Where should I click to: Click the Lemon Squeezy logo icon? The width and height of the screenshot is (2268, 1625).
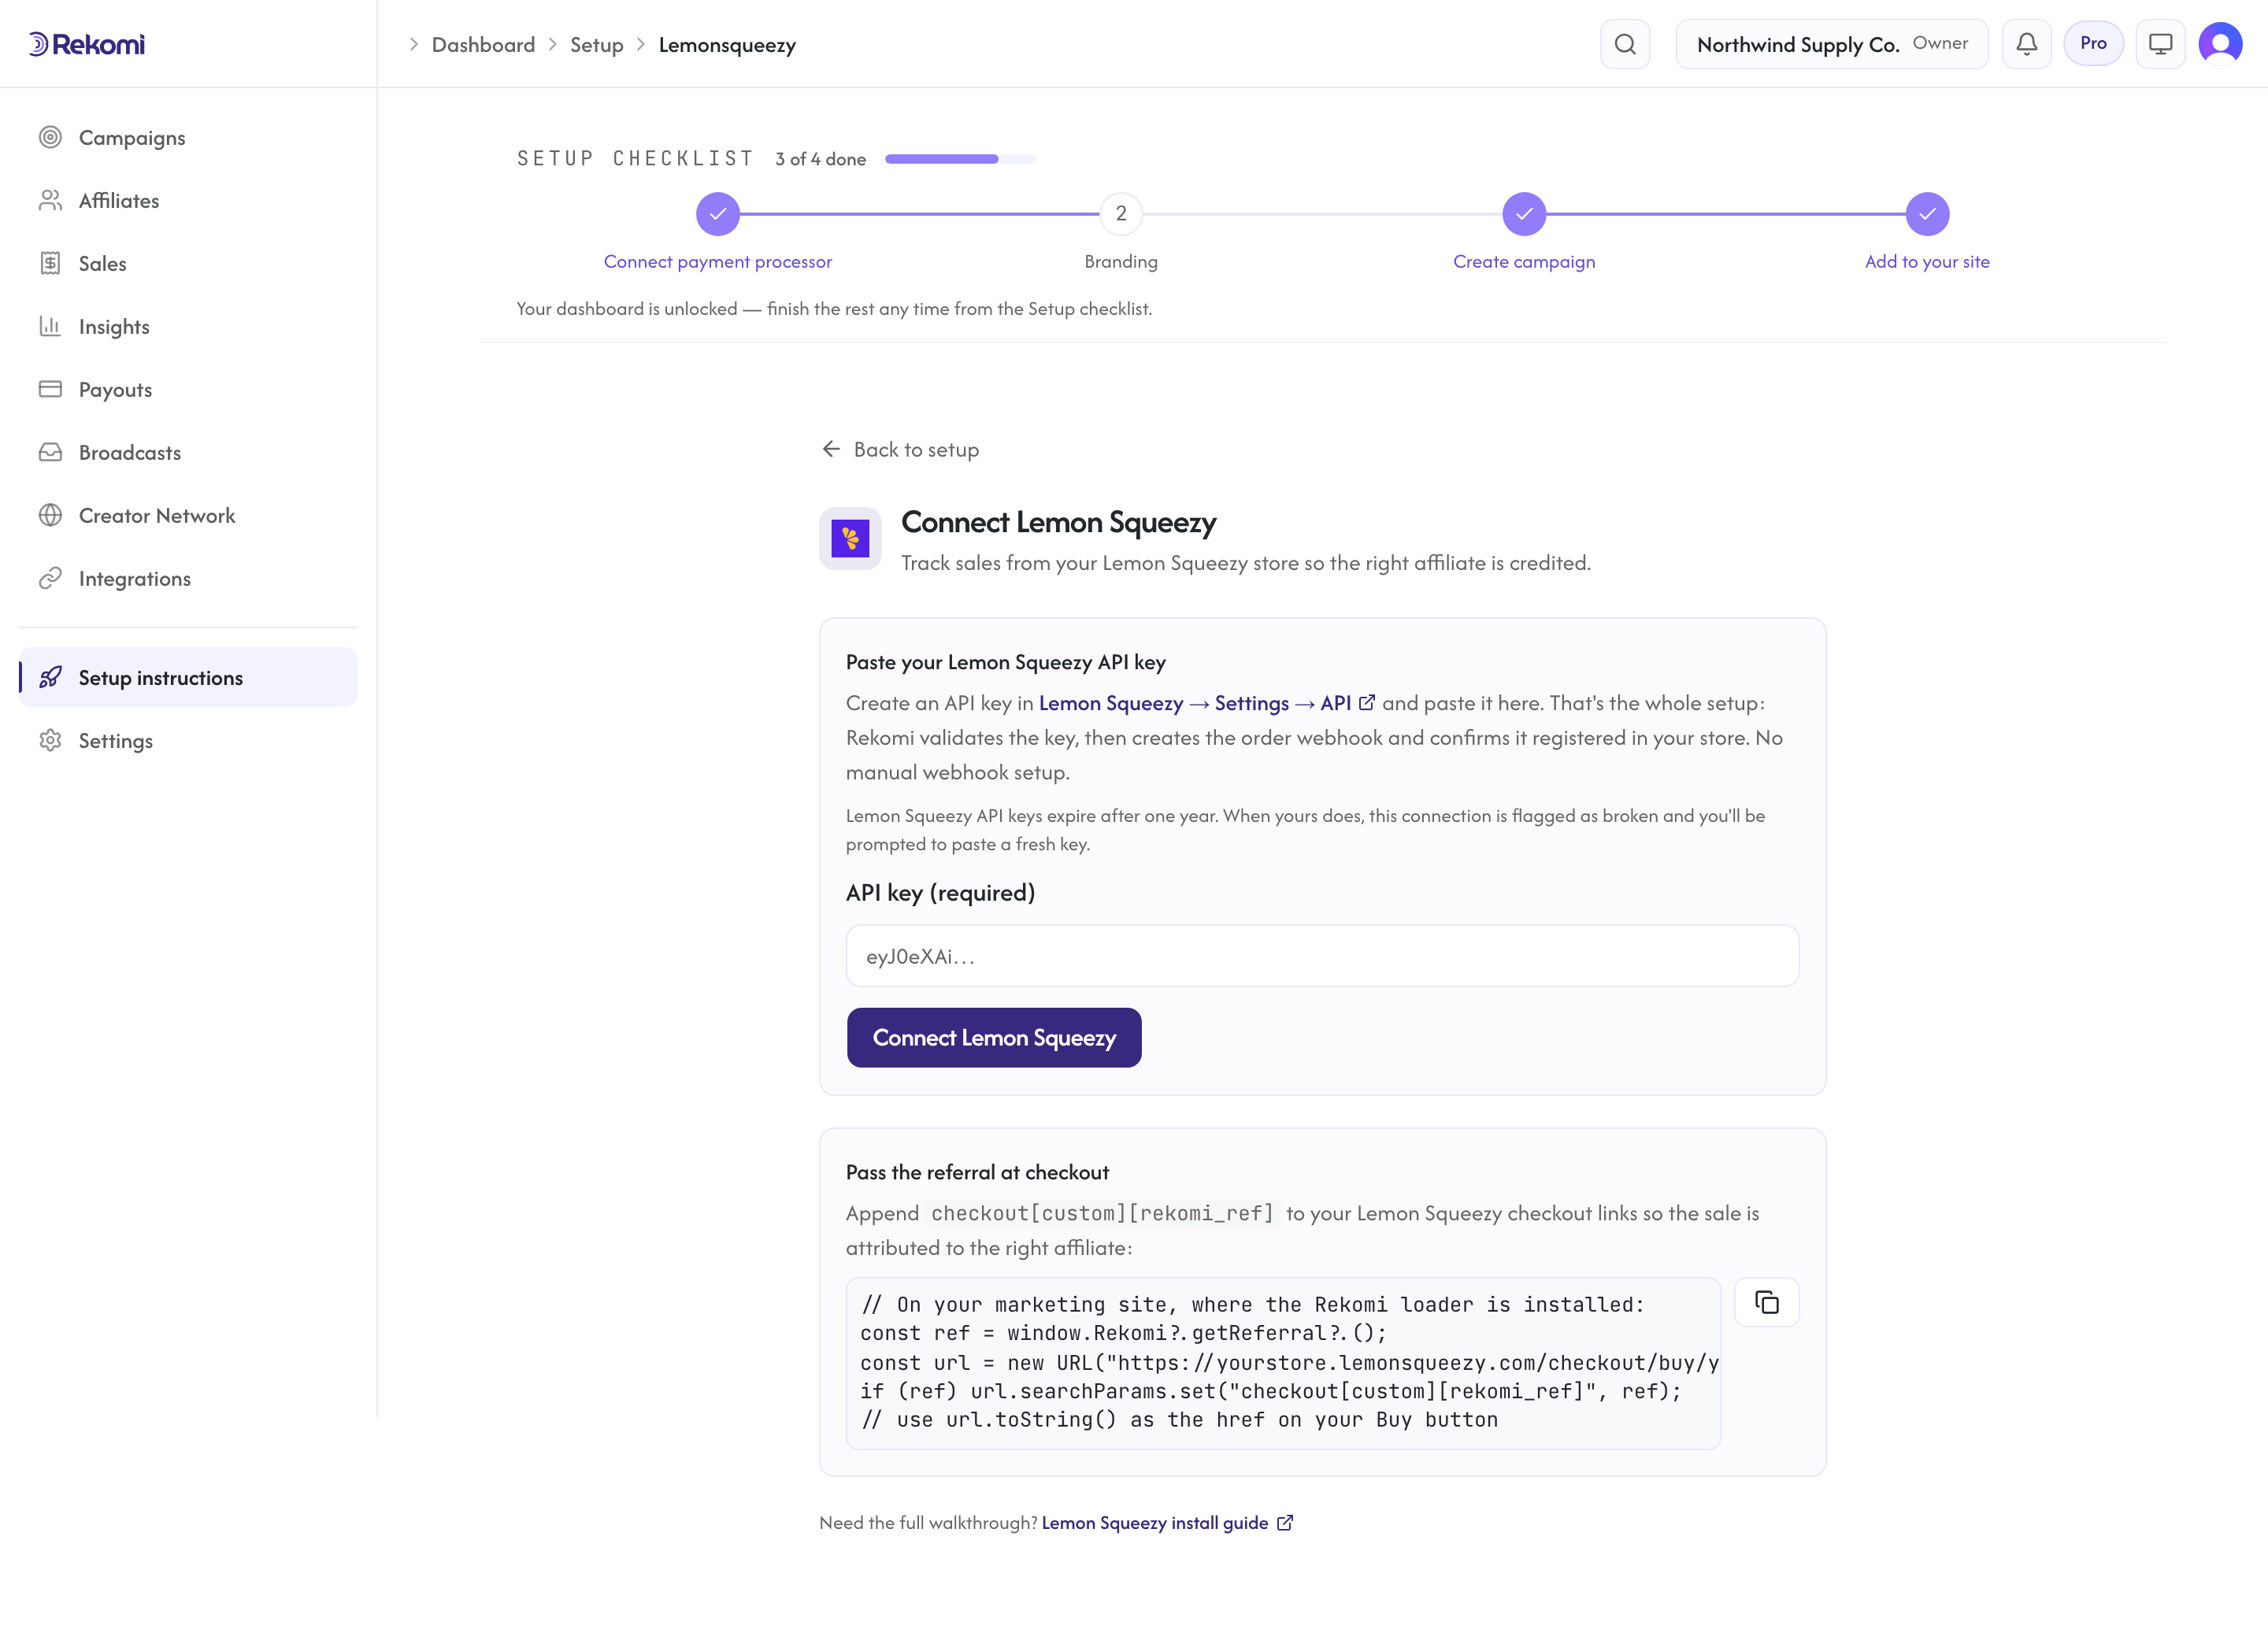click(850, 538)
